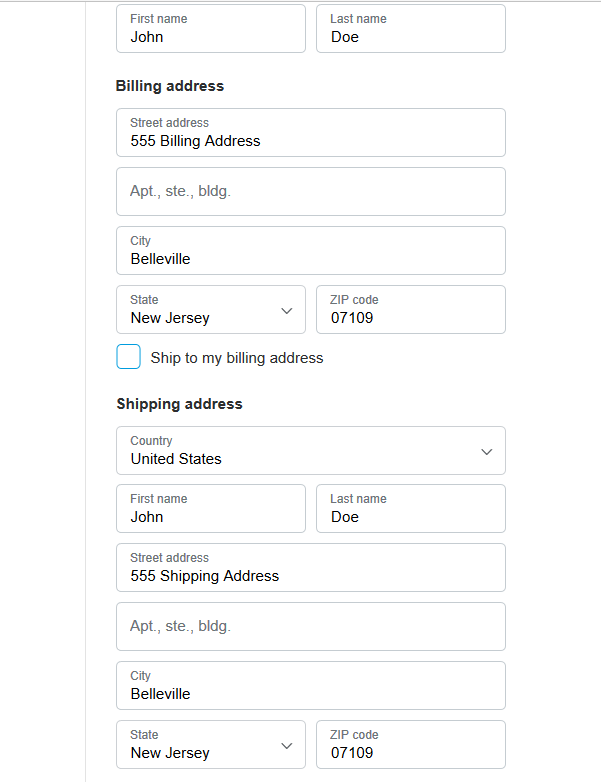Click the Country United States selector
601x782 pixels.
(x=311, y=450)
